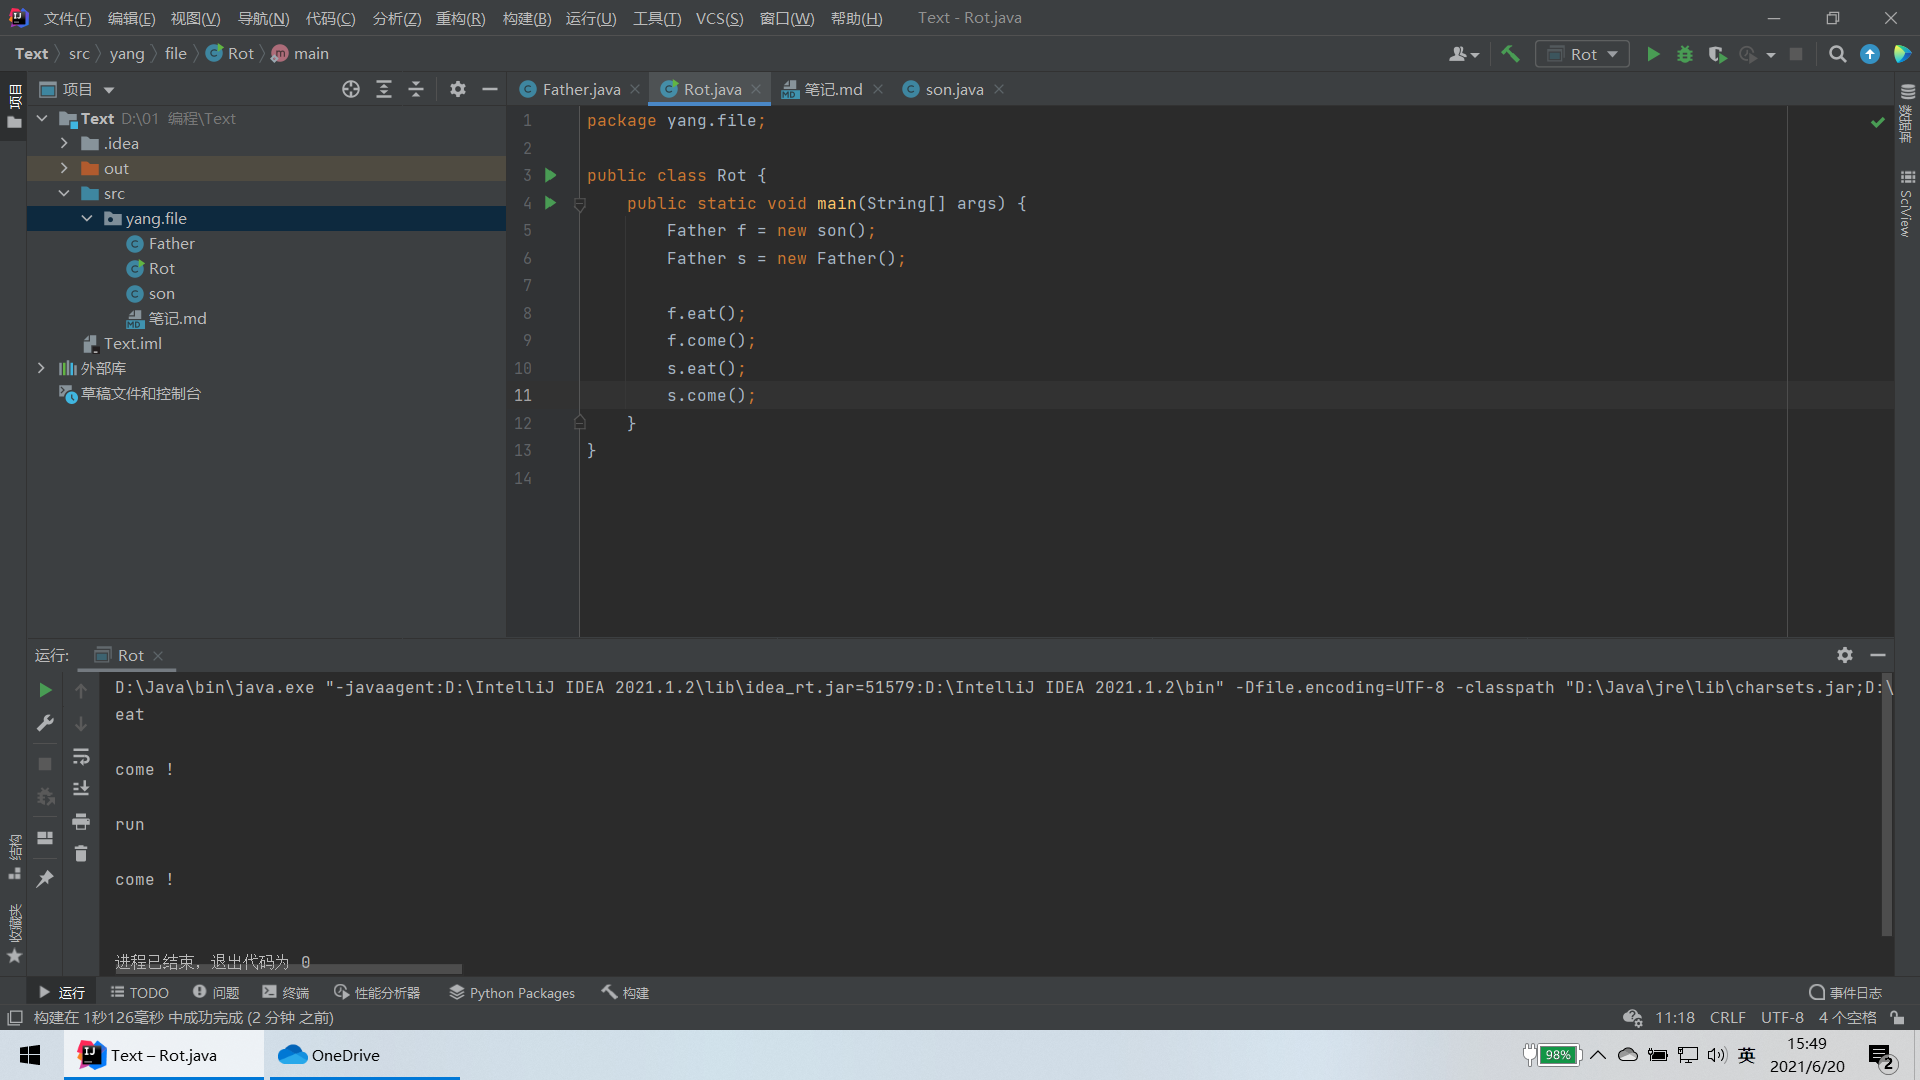The image size is (1920, 1080).
Task: Click the Build project hammer icon
Action: point(1510,54)
